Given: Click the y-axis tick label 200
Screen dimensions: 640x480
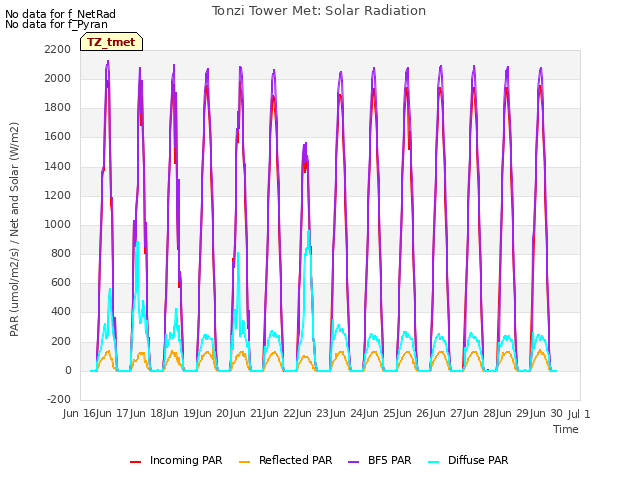Looking at the screenshot, I should pos(61,341).
